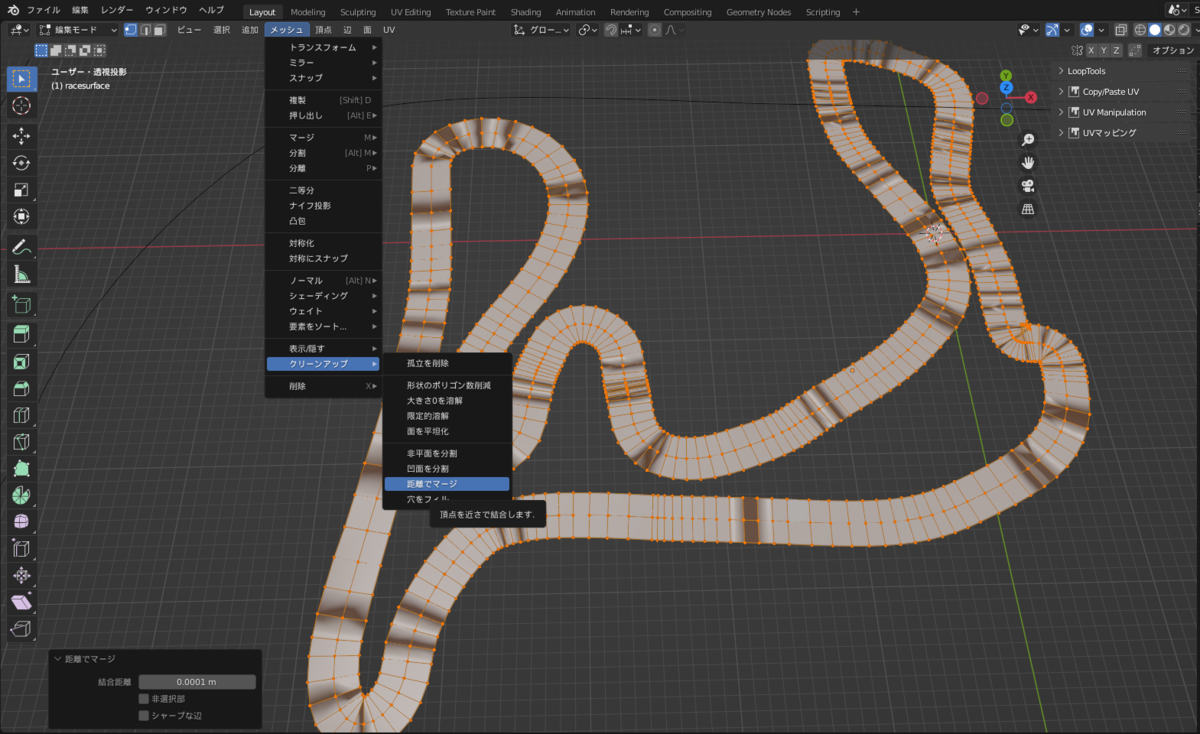Open the ファイル menu
1200x734 pixels.
[x=43, y=10]
